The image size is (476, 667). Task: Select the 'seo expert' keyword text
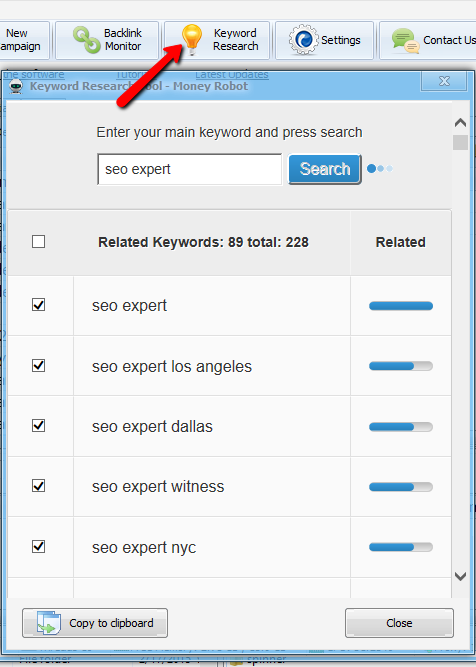click(129, 306)
